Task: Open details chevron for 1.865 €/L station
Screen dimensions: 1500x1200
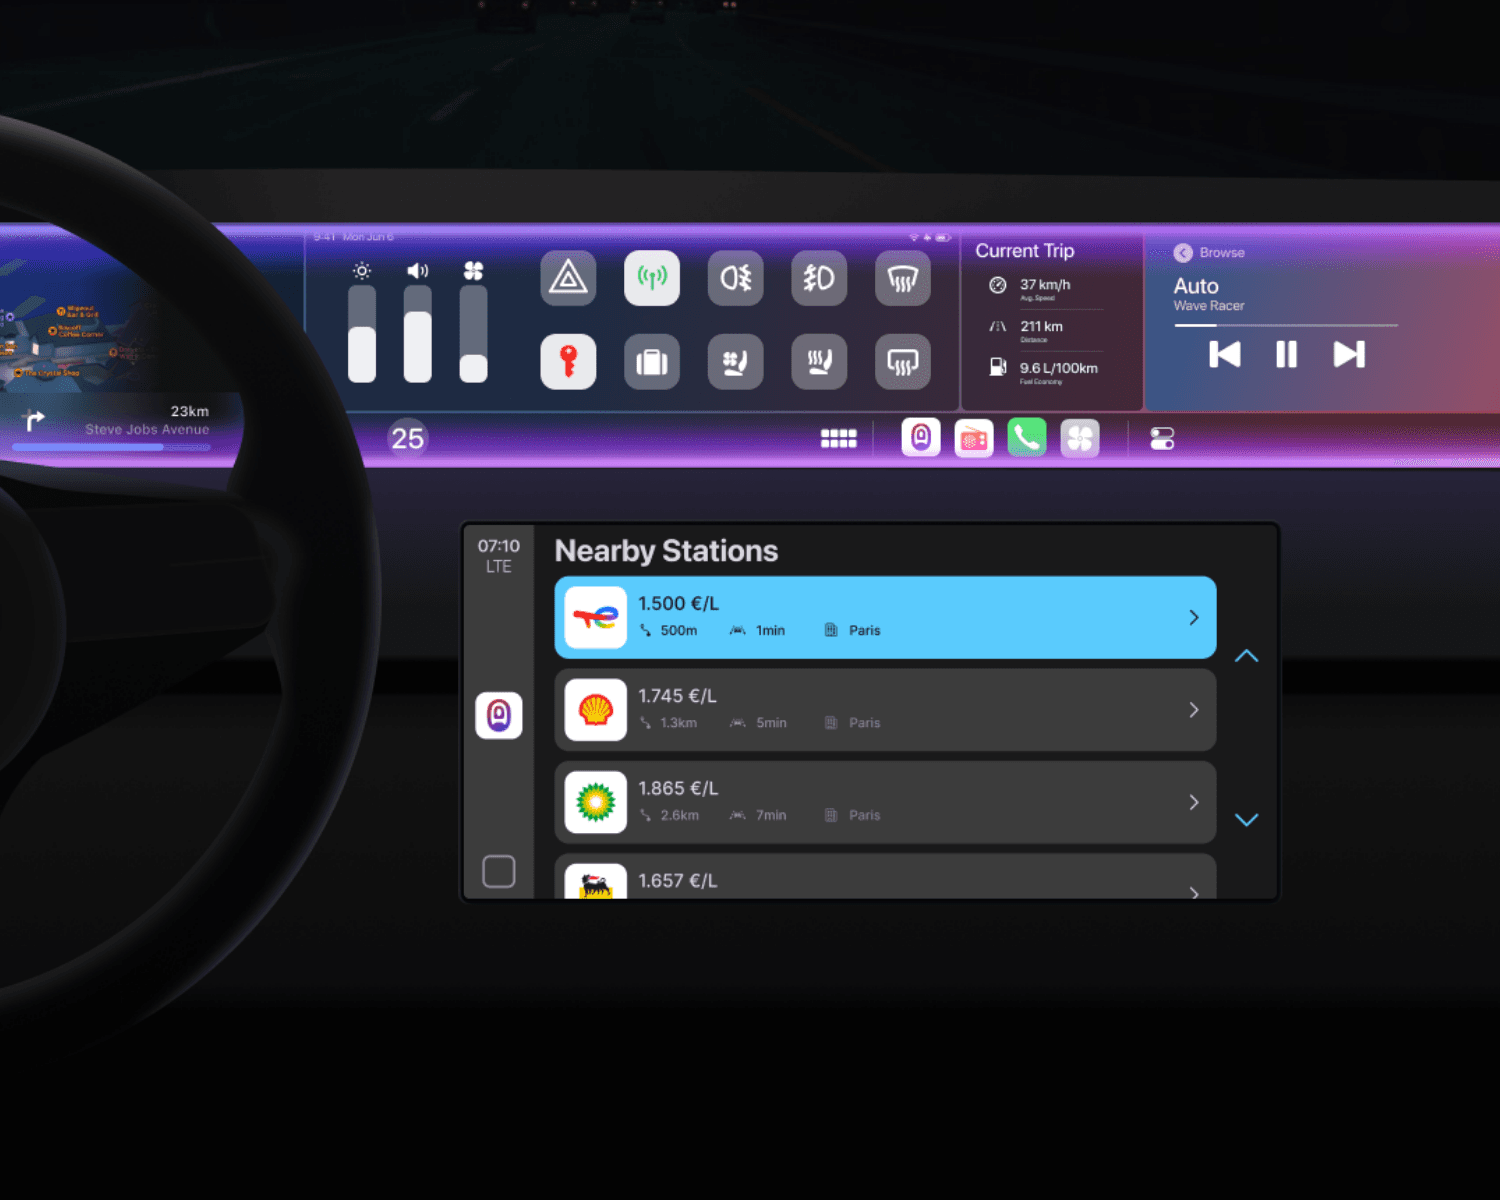Action: pyautogui.click(x=1193, y=802)
